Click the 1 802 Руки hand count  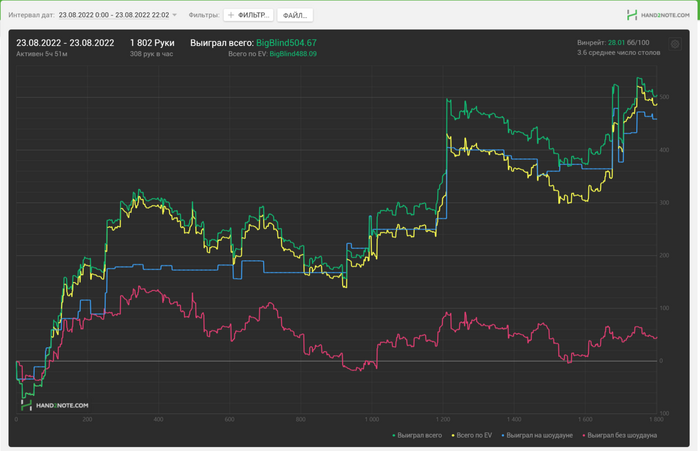[x=152, y=43]
